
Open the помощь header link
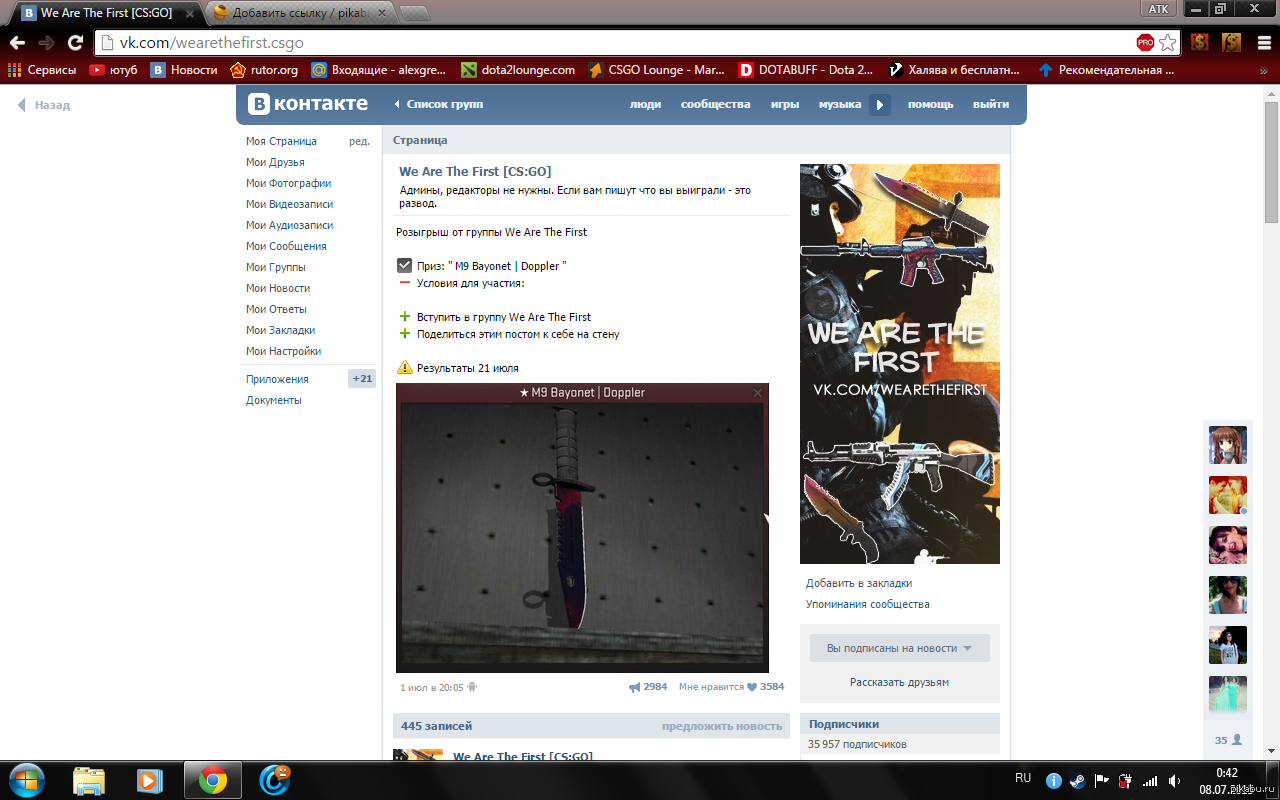pos(930,104)
